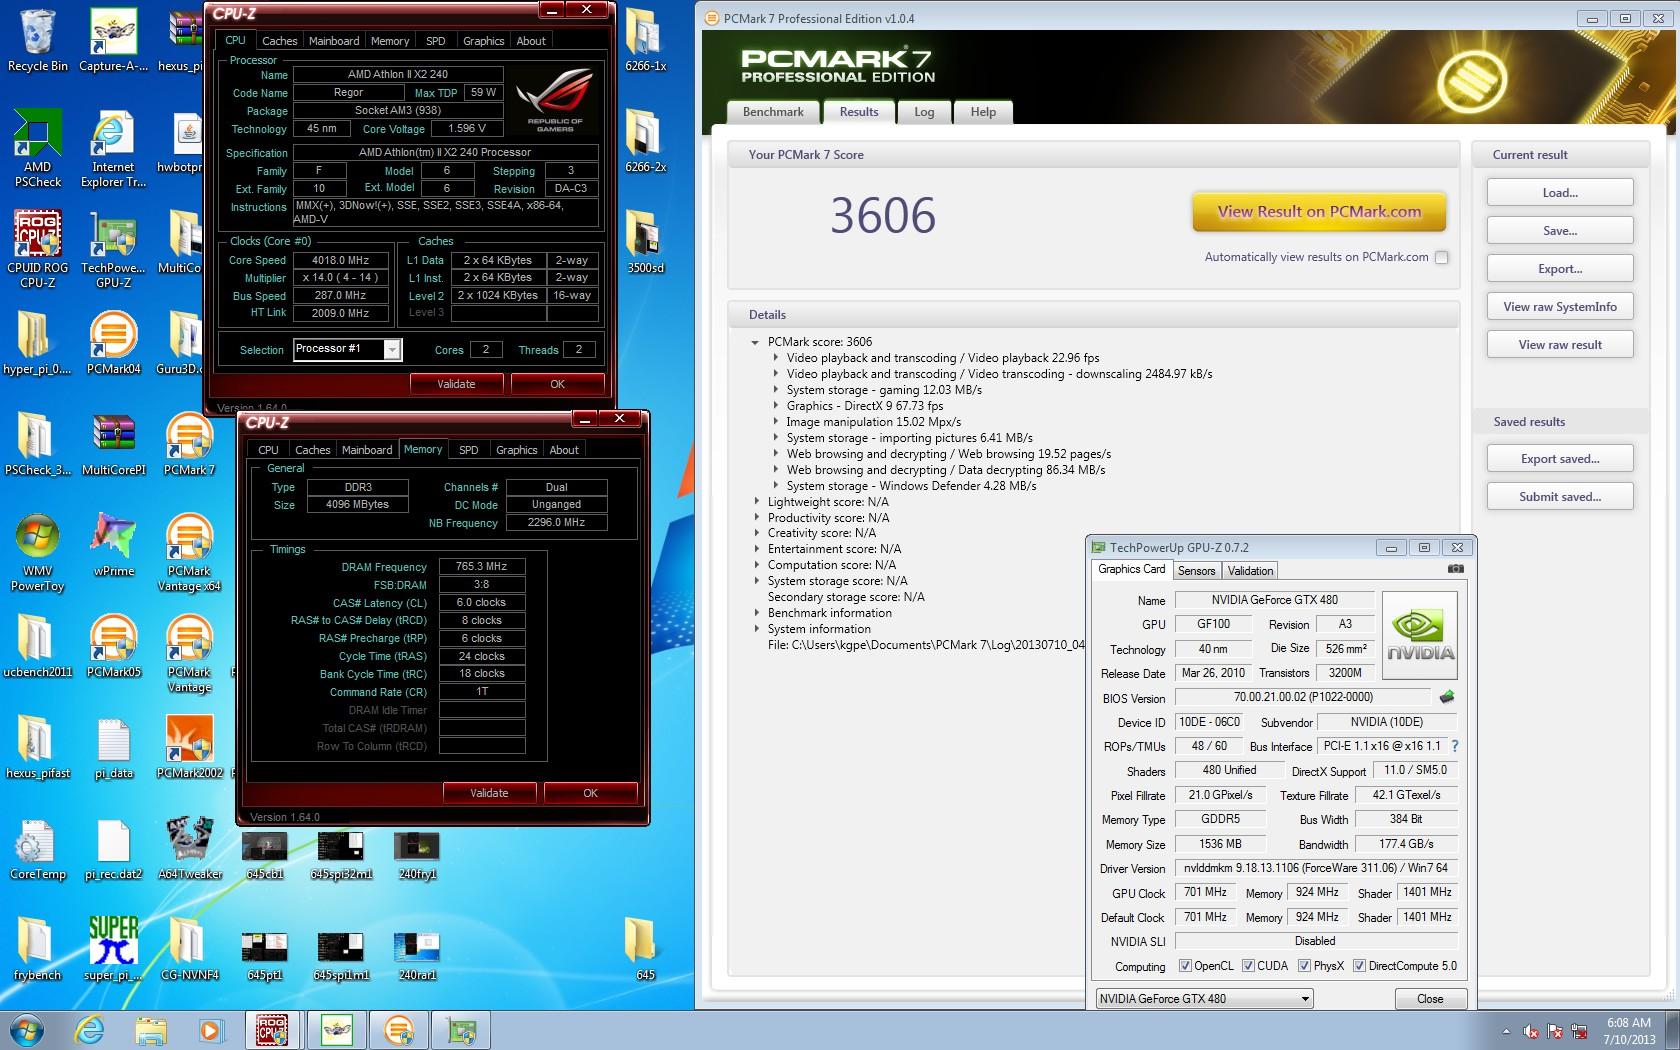1680x1050 pixels.
Task: Open Mainboard tab in top CPU-Z window
Action: [x=334, y=41]
